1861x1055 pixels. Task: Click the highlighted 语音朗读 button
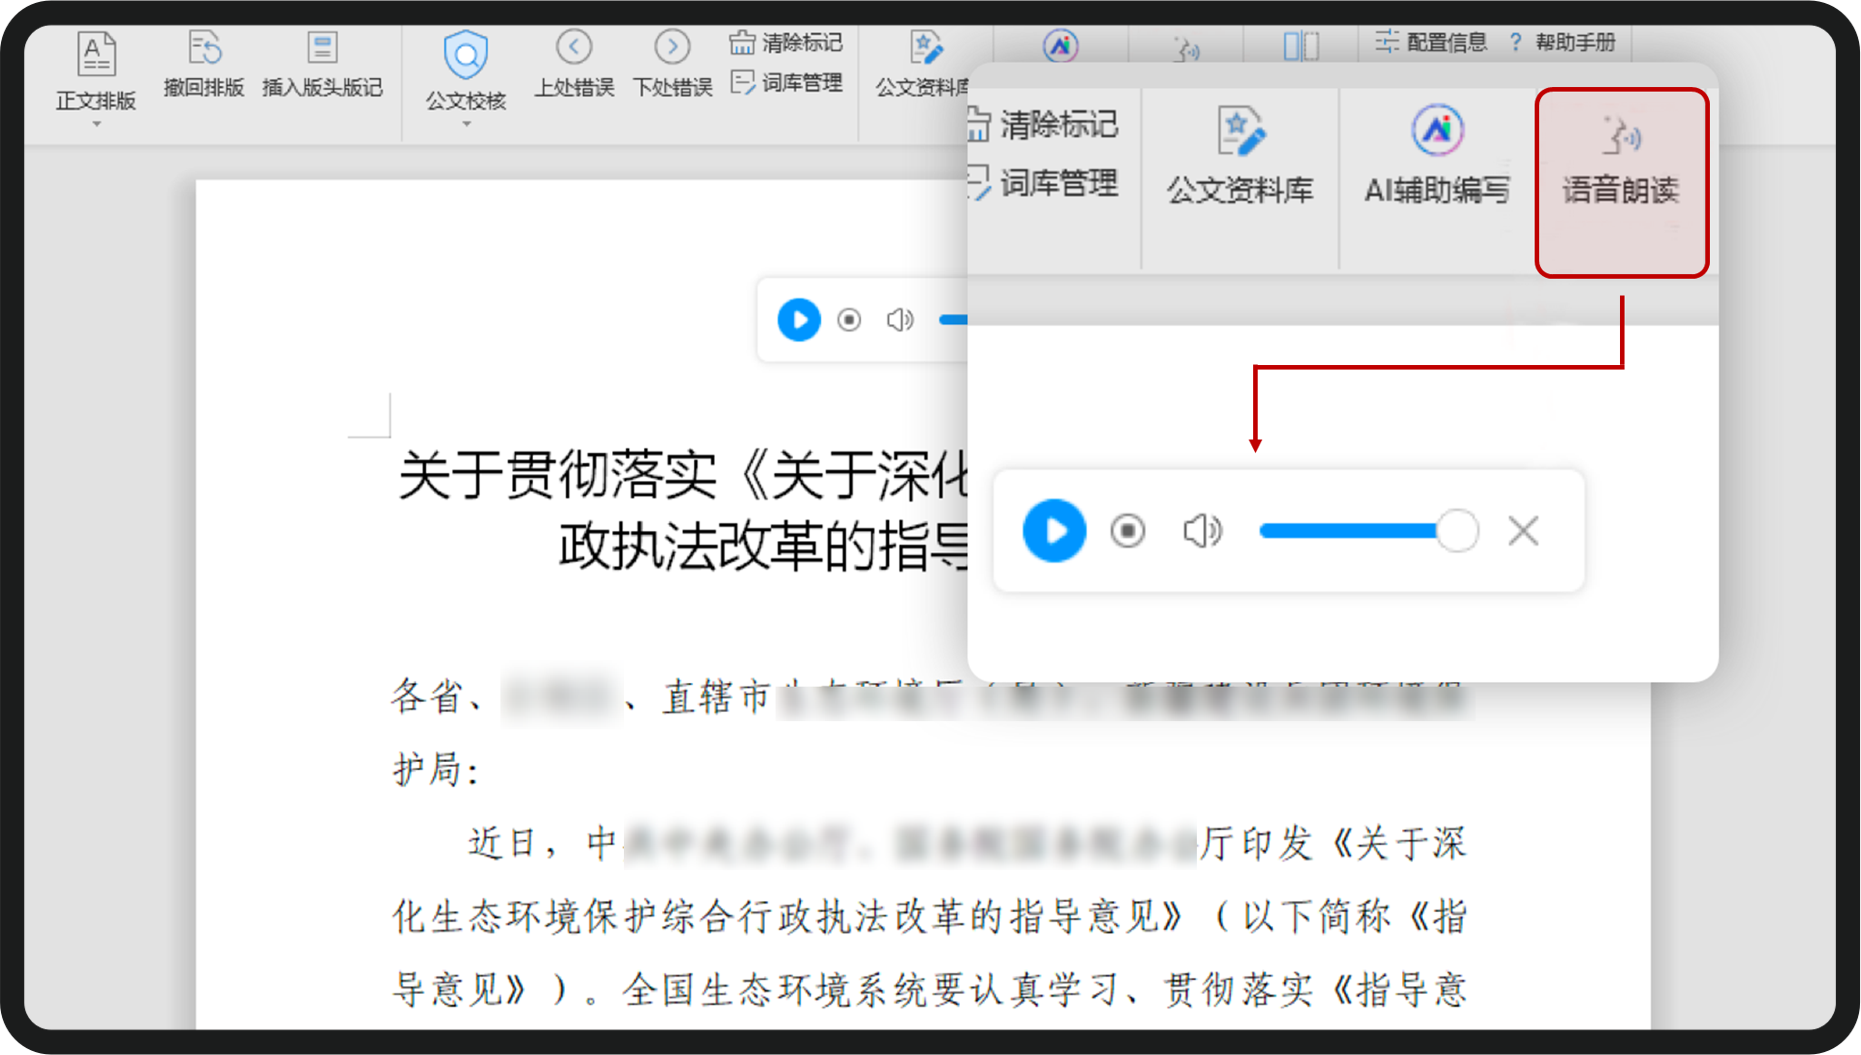pos(1621,182)
